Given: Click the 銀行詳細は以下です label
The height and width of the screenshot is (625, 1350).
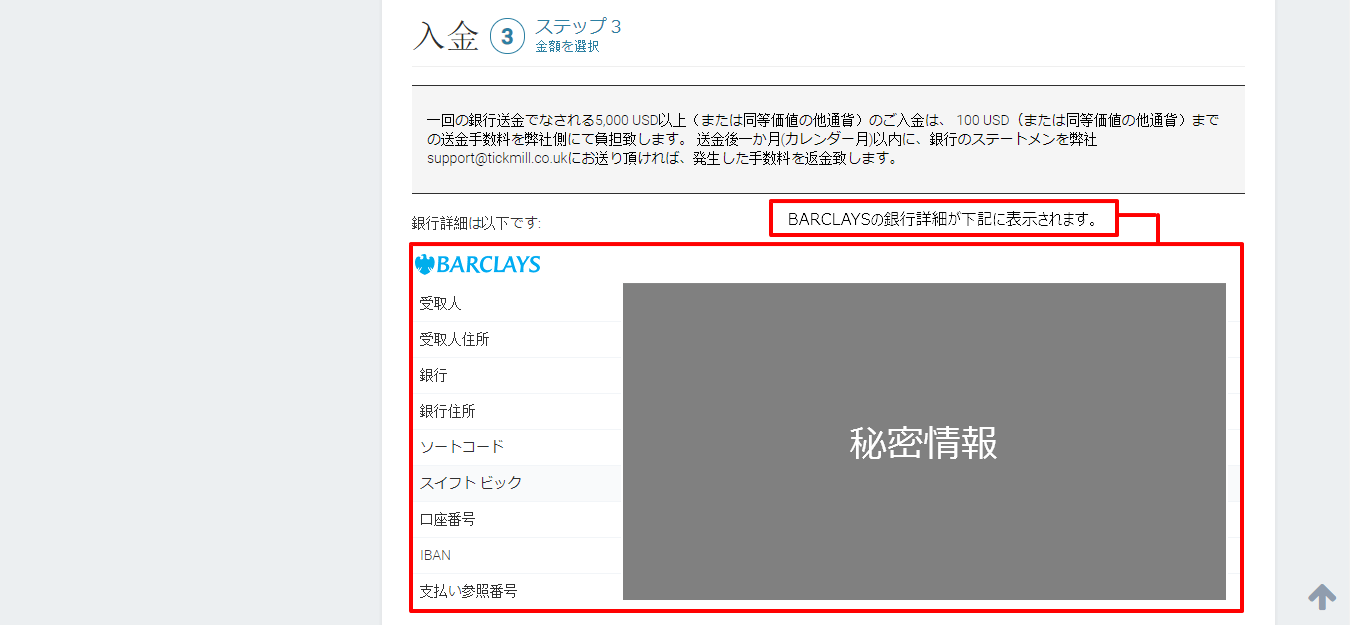Looking at the screenshot, I should pyautogui.click(x=476, y=223).
